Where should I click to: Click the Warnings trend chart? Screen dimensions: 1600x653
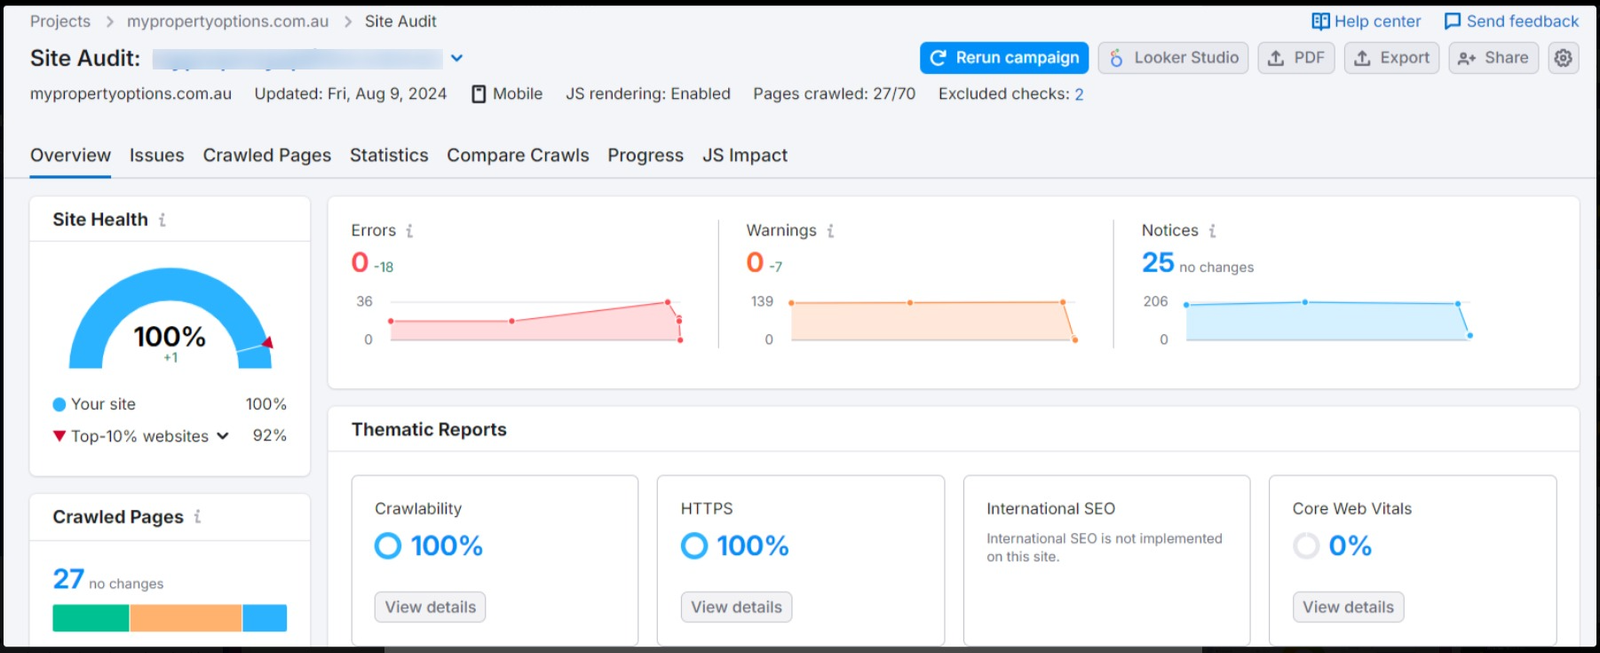pyautogui.click(x=932, y=321)
